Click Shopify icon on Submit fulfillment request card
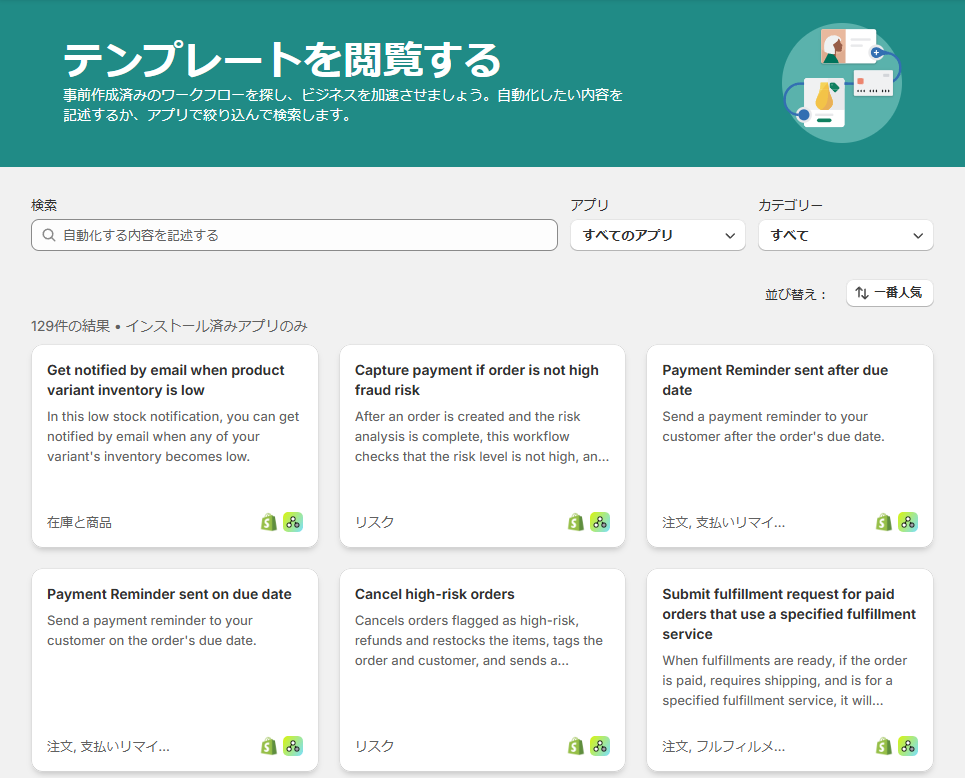965x778 pixels. [884, 746]
